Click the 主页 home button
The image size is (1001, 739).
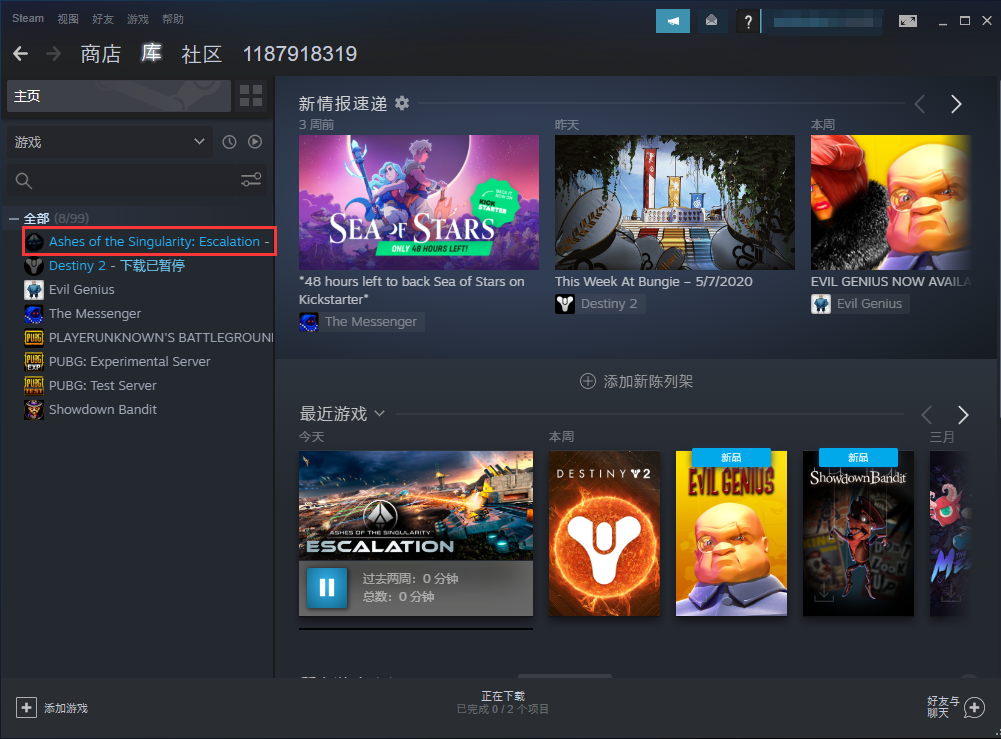click(x=119, y=96)
